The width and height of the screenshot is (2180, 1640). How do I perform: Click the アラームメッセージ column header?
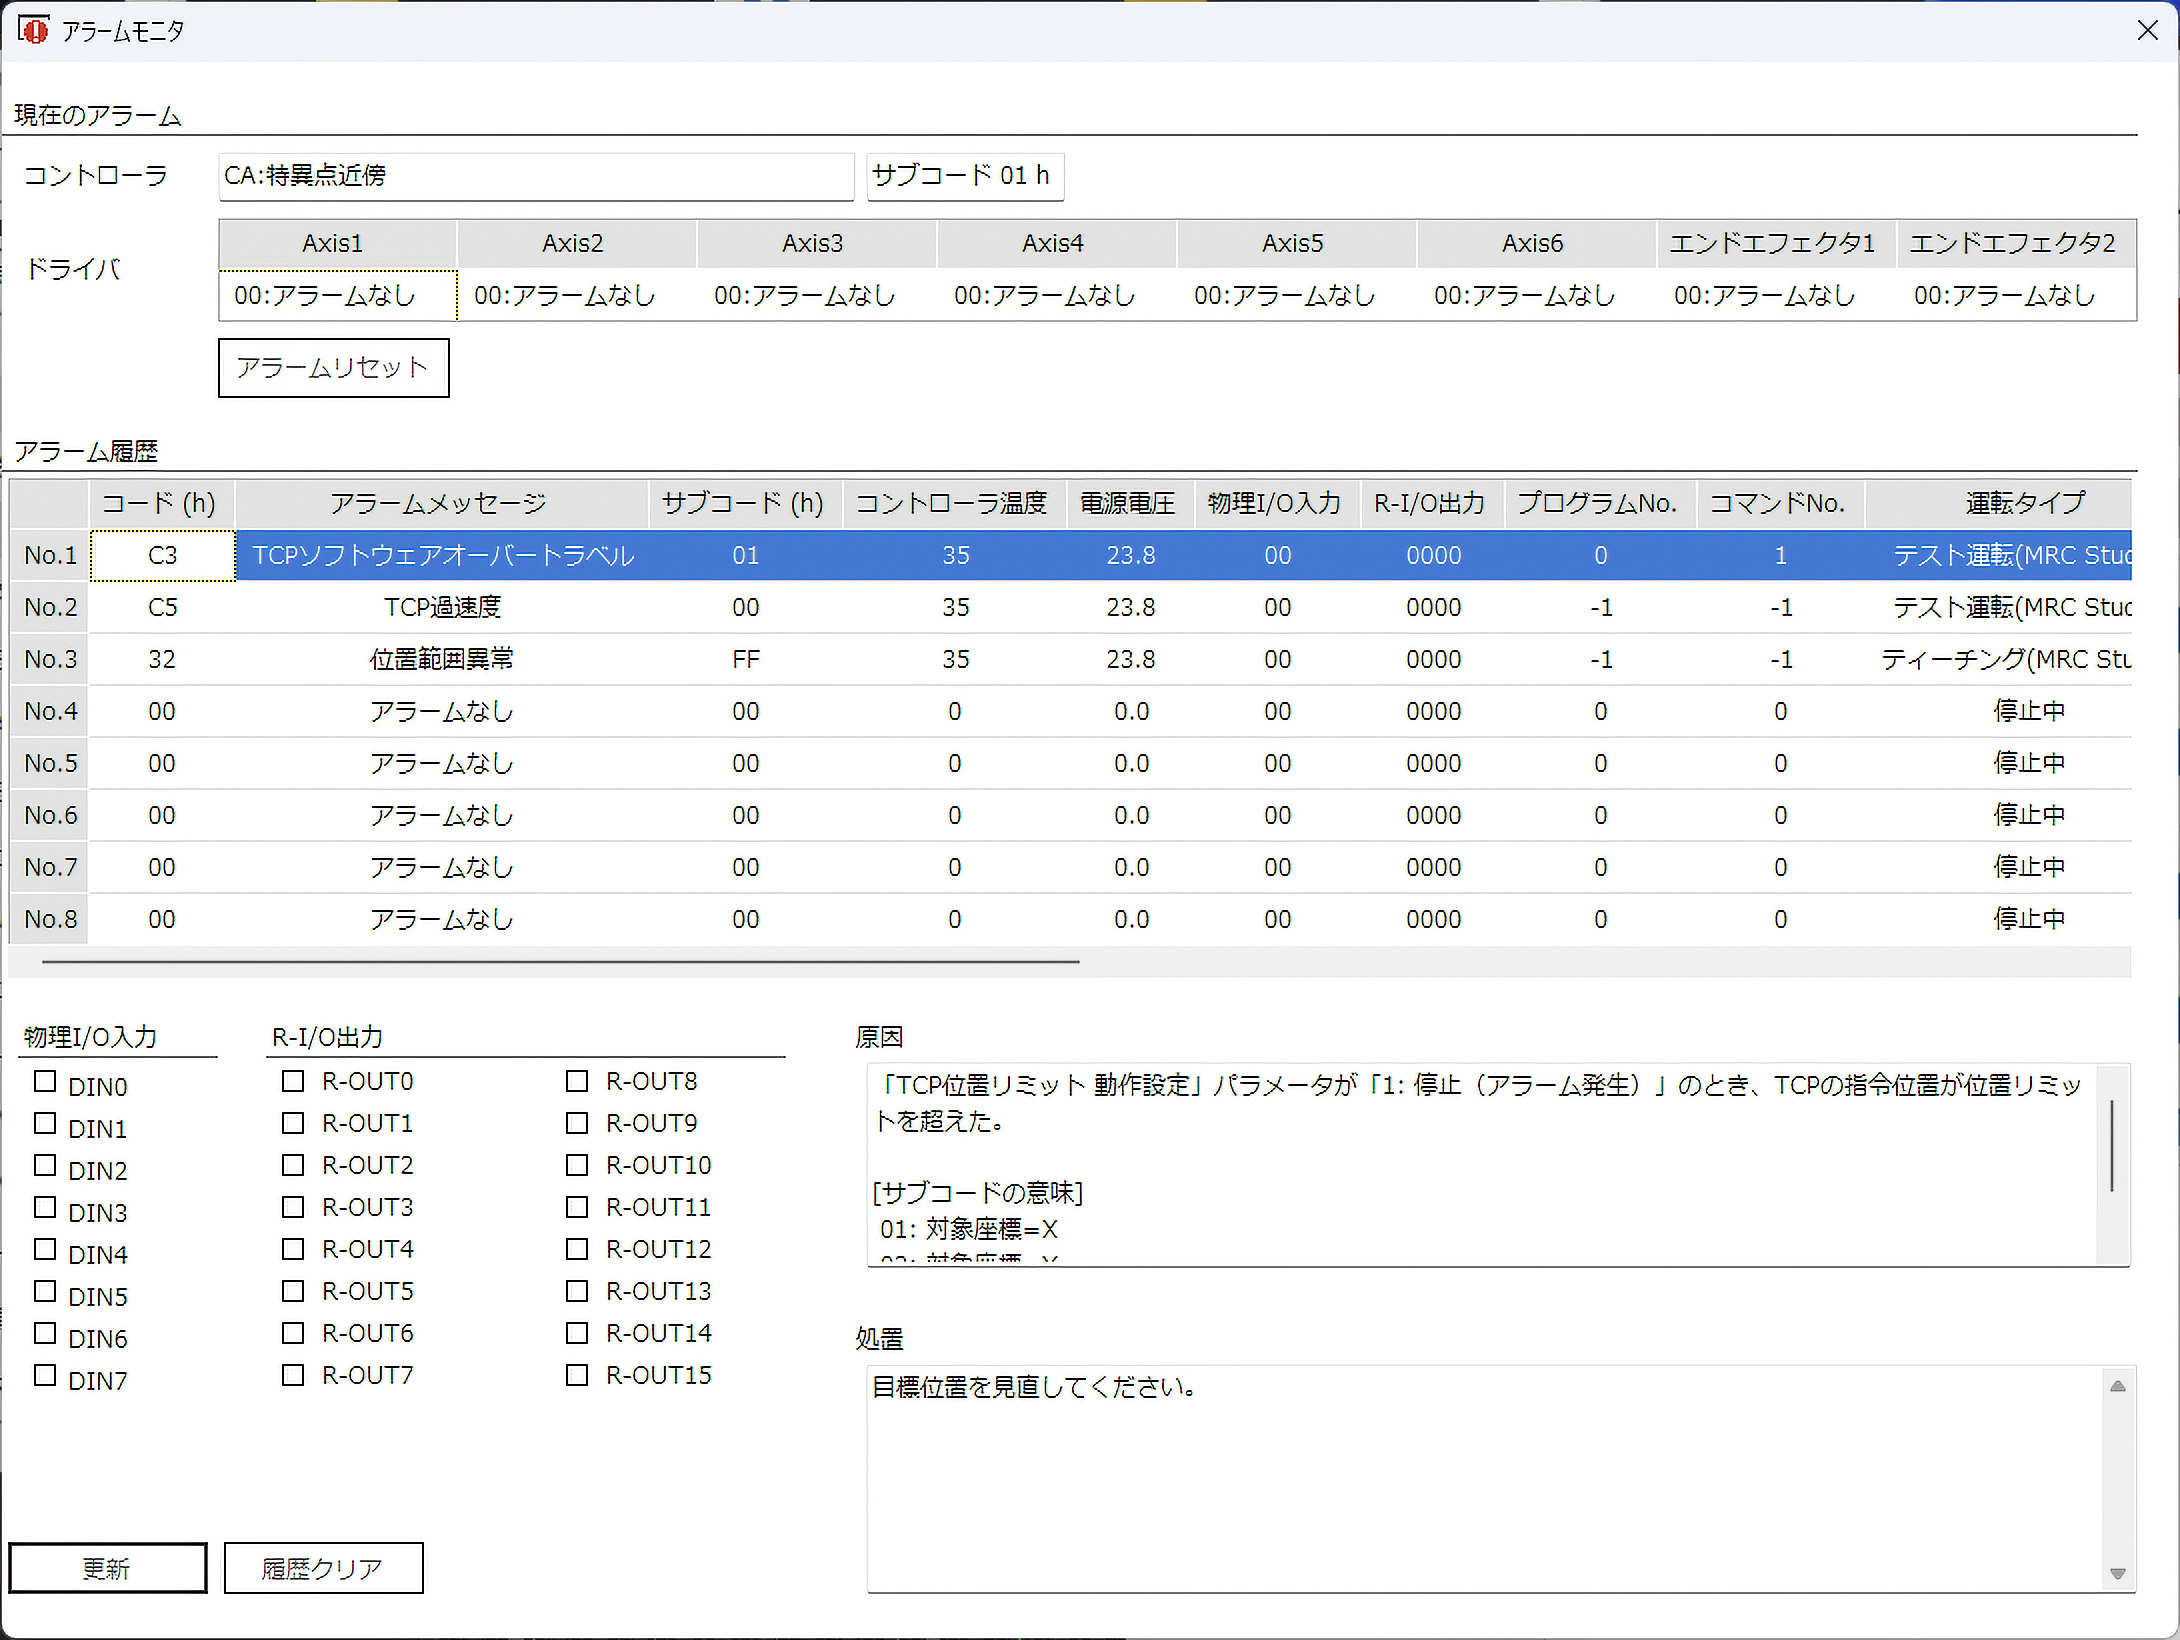442,504
